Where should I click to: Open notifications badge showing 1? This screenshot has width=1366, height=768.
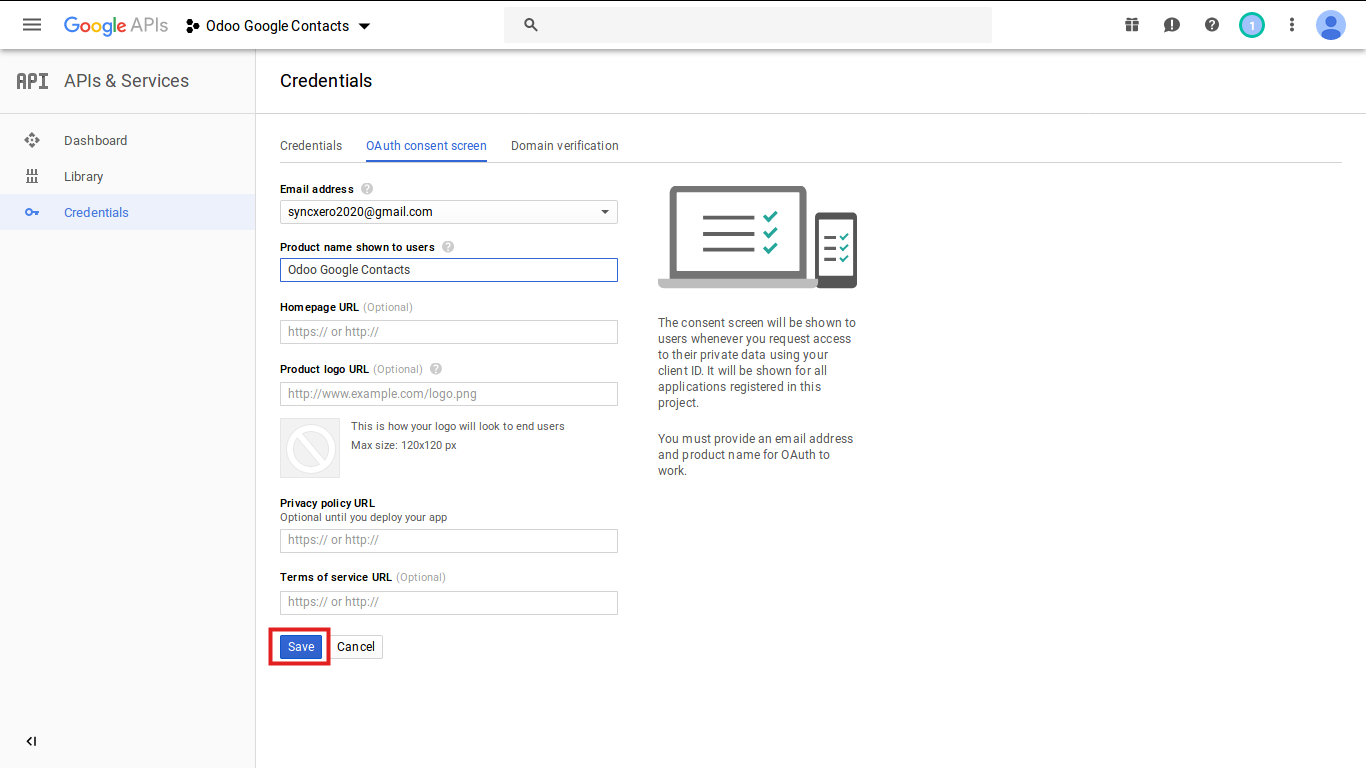[x=1252, y=25]
